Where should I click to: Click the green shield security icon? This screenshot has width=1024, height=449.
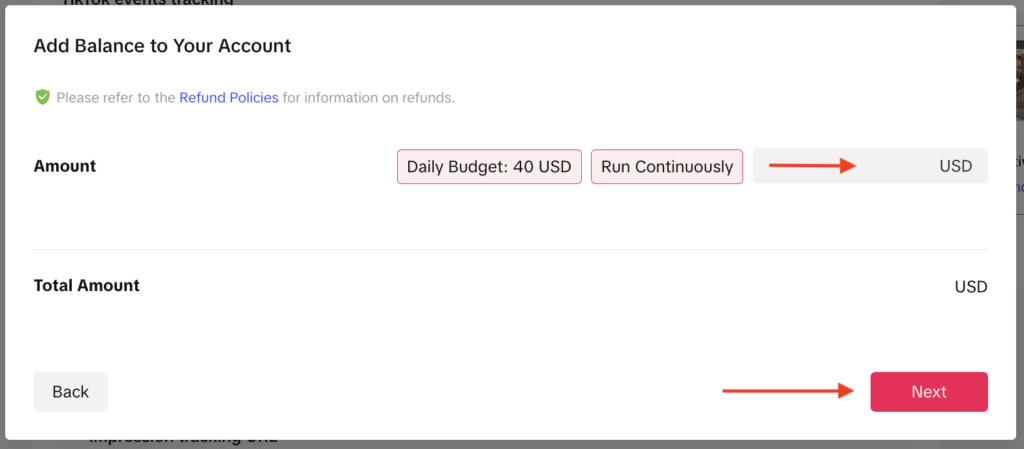point(42,97)
